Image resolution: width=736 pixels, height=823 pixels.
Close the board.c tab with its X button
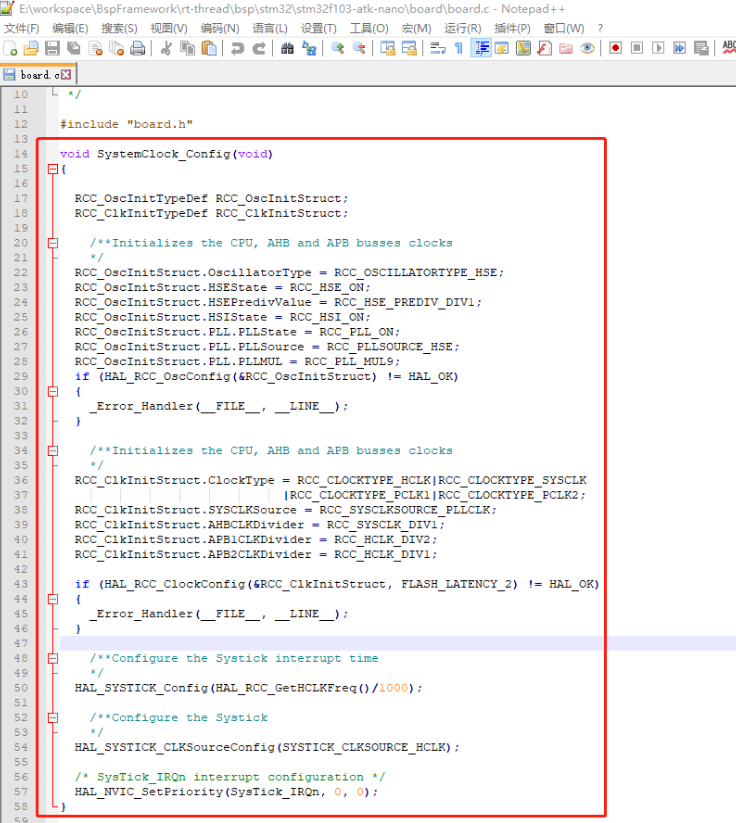[x=66, y=75]
